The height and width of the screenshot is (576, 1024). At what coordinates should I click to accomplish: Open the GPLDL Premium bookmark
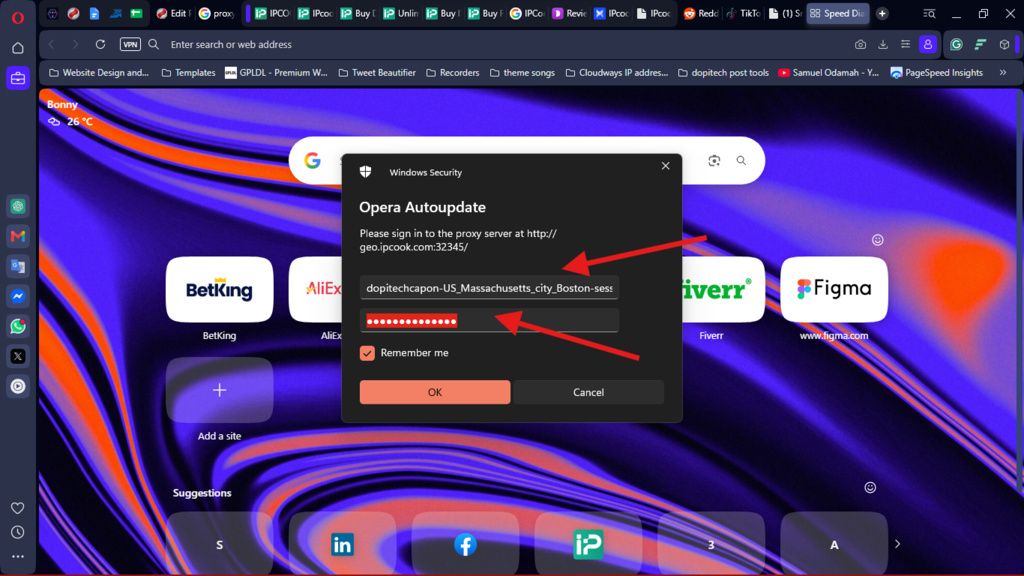pyautogui.click(x=276, y=72)
